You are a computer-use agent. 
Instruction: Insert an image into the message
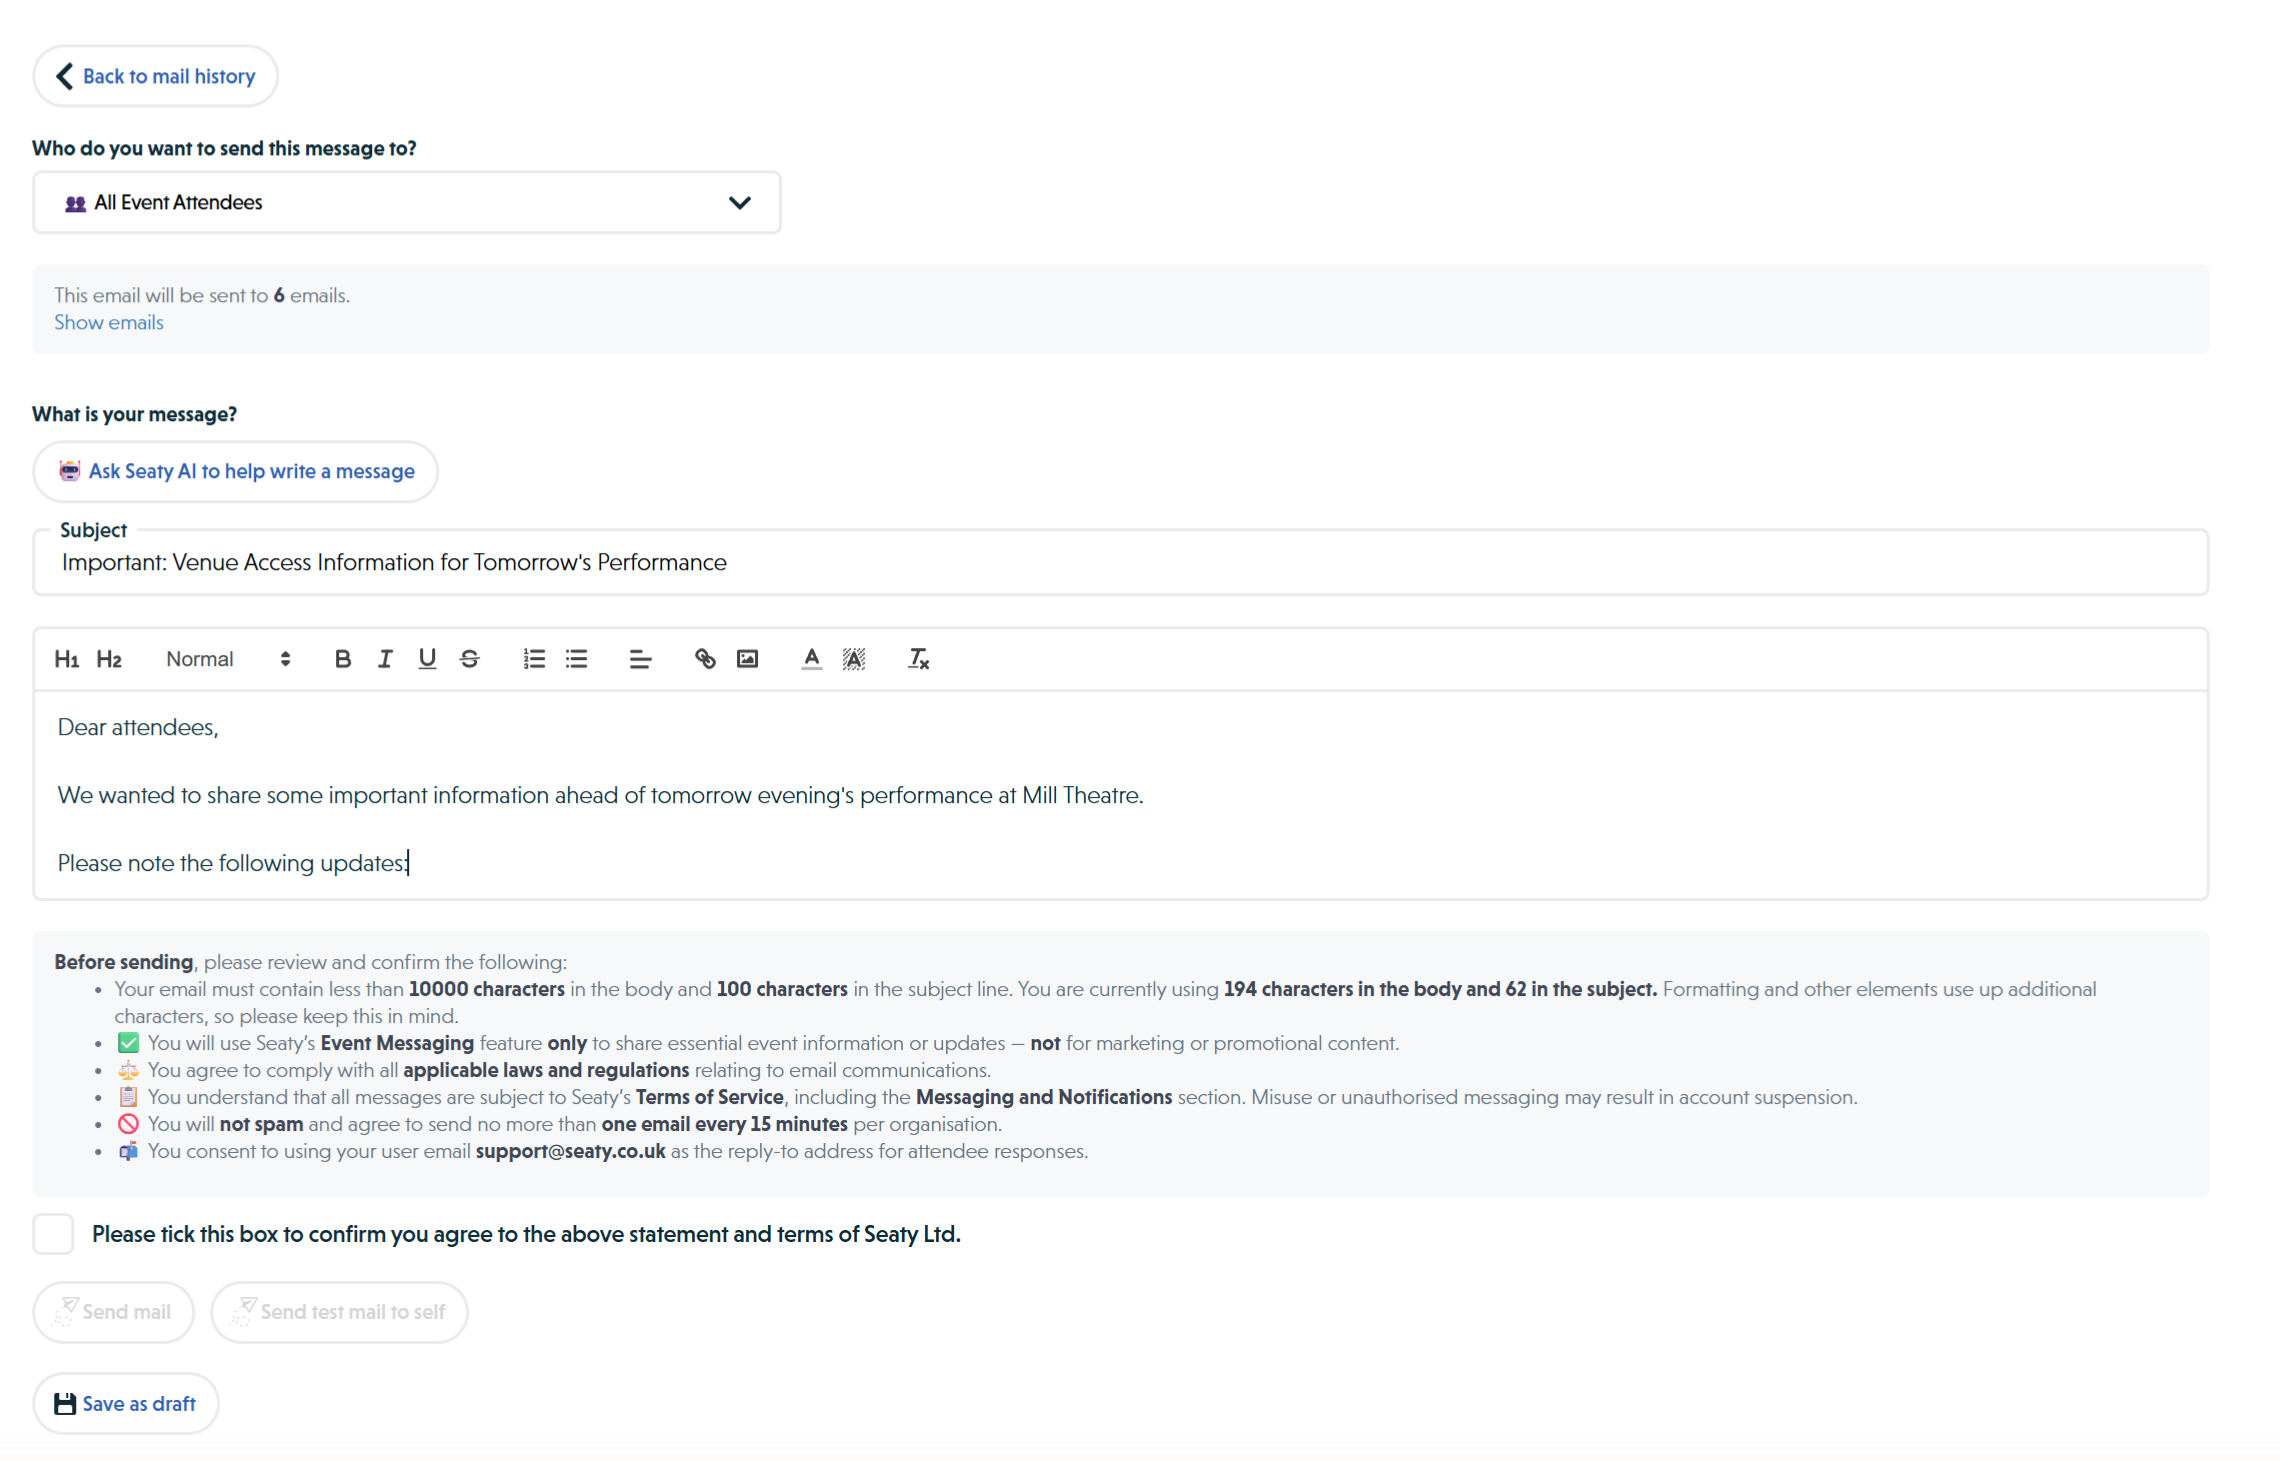747,658
